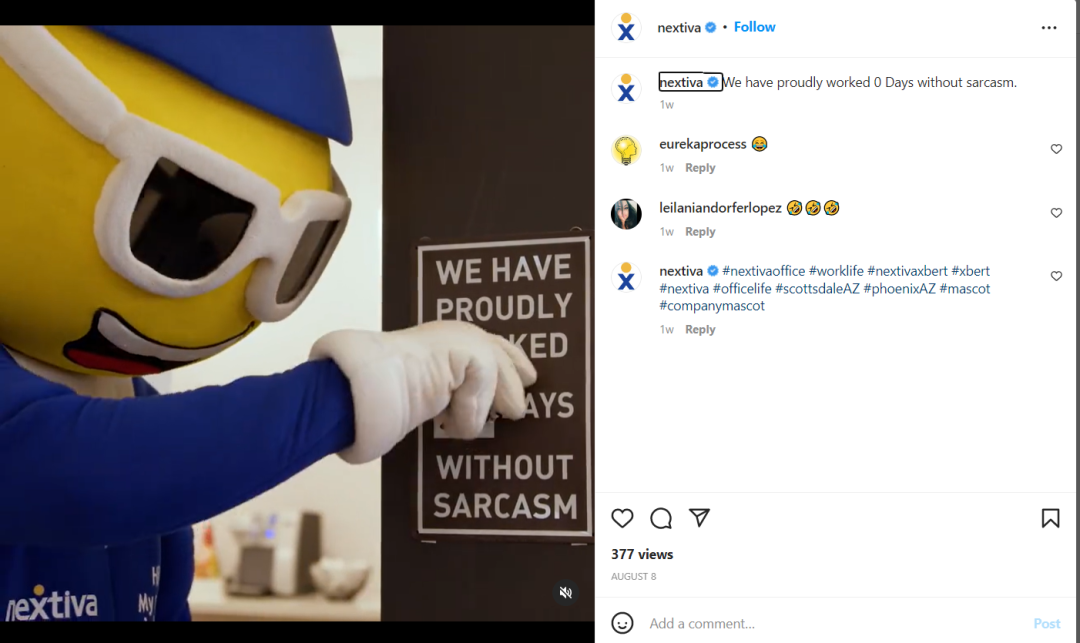Open the #nextivaoffice hashtag

763,271
